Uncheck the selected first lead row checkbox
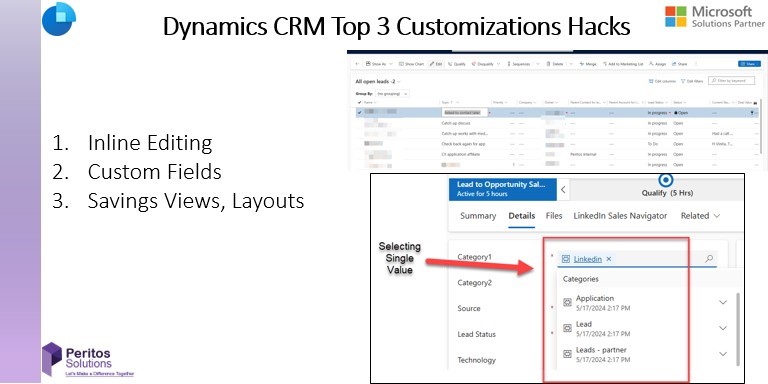The width and height of the screenshot is (768, 384). (x=360, y=112)
